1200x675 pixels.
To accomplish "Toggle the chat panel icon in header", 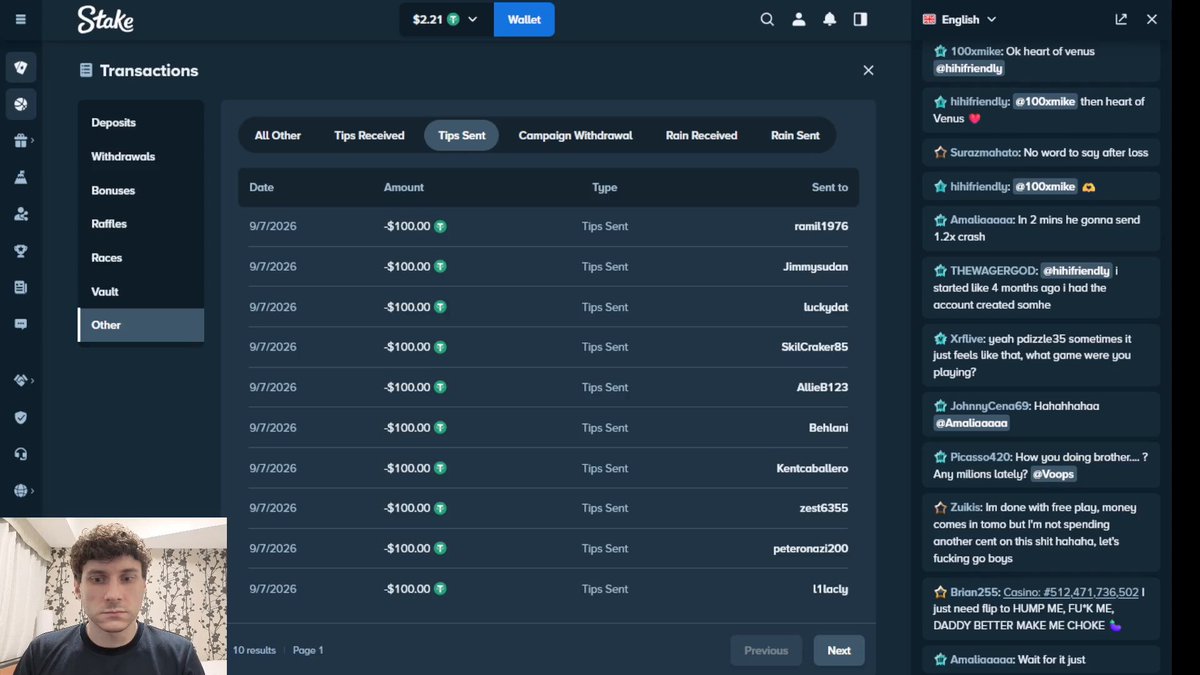I will (x=860, y=19).
